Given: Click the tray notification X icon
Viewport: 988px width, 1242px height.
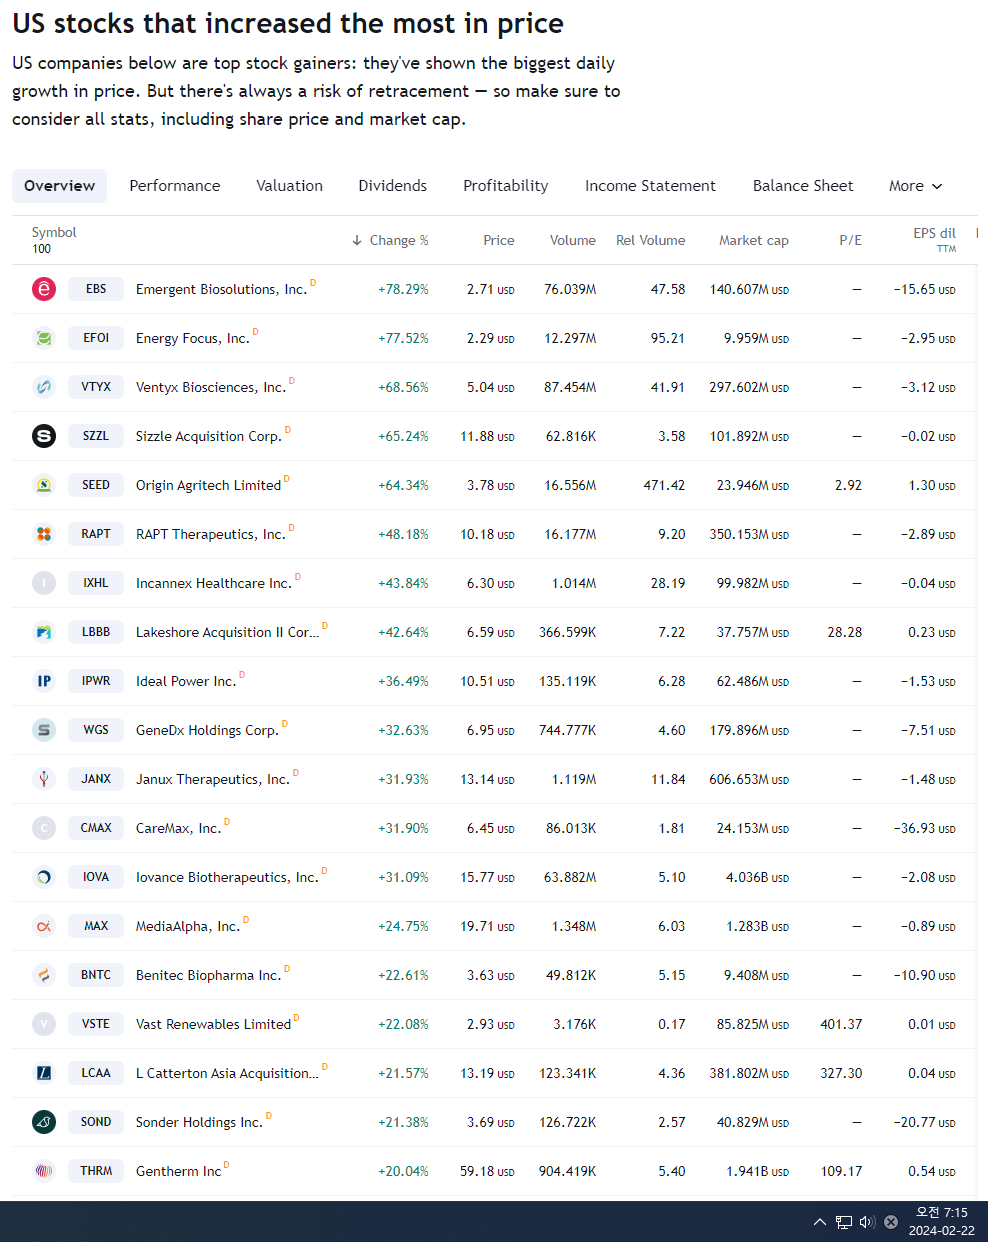Looking at the screenshot, I should 891,1222.
